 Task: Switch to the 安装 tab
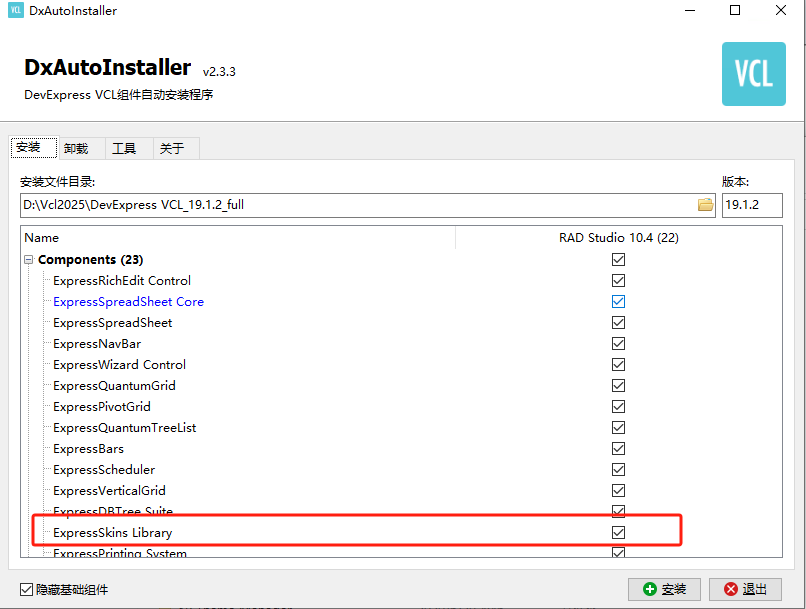[34, 148]
